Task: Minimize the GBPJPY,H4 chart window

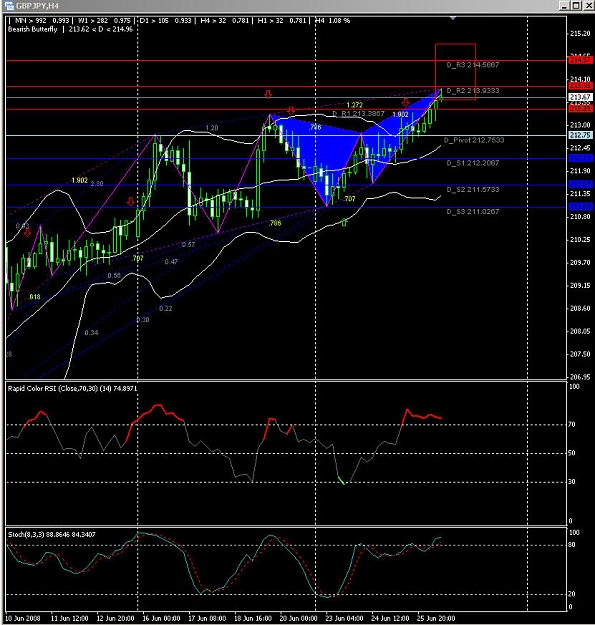Action: pos(564,6)
